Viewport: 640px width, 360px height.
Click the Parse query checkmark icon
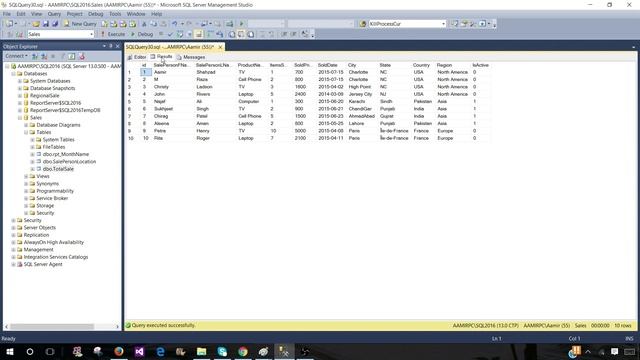pyautogui.click(x=170, y=34)
